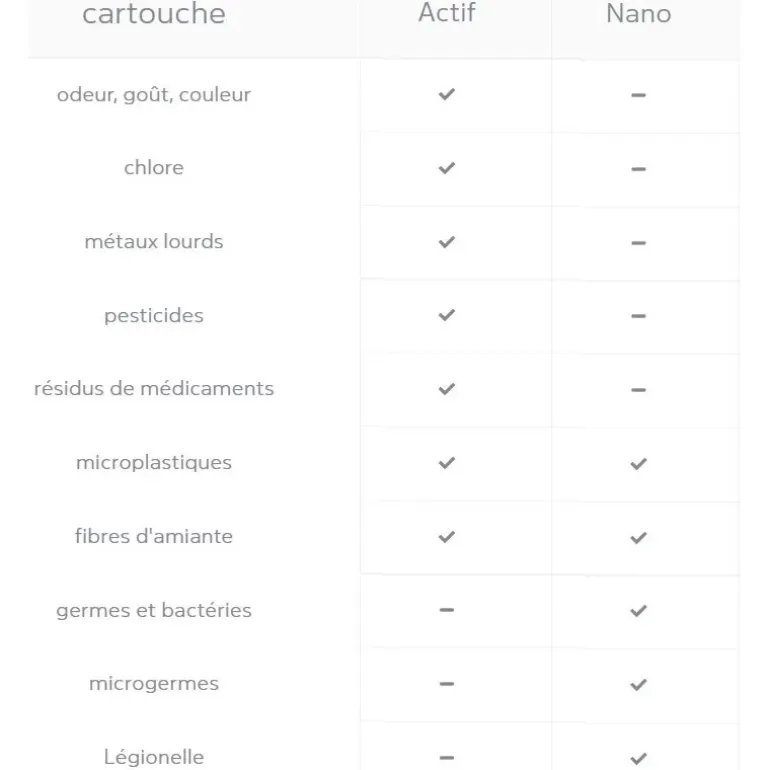Click the Actif dash for germes et bactéries
The image size is (770, 770).
click(447, 610)
